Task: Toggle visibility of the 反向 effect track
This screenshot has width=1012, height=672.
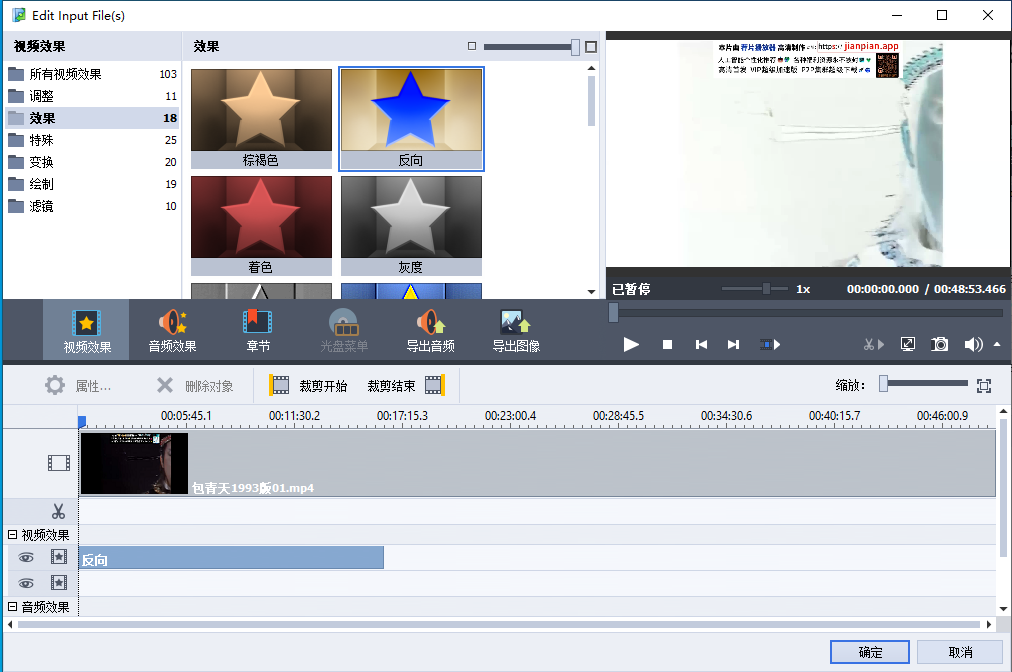Action: pos(25,558)
